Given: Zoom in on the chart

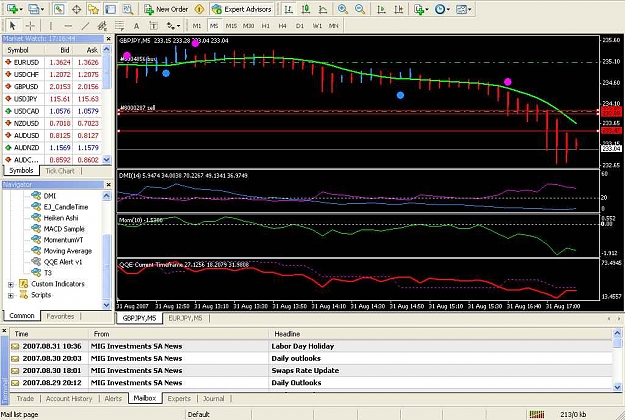Looking at the screenshot, I should (342, 9).
